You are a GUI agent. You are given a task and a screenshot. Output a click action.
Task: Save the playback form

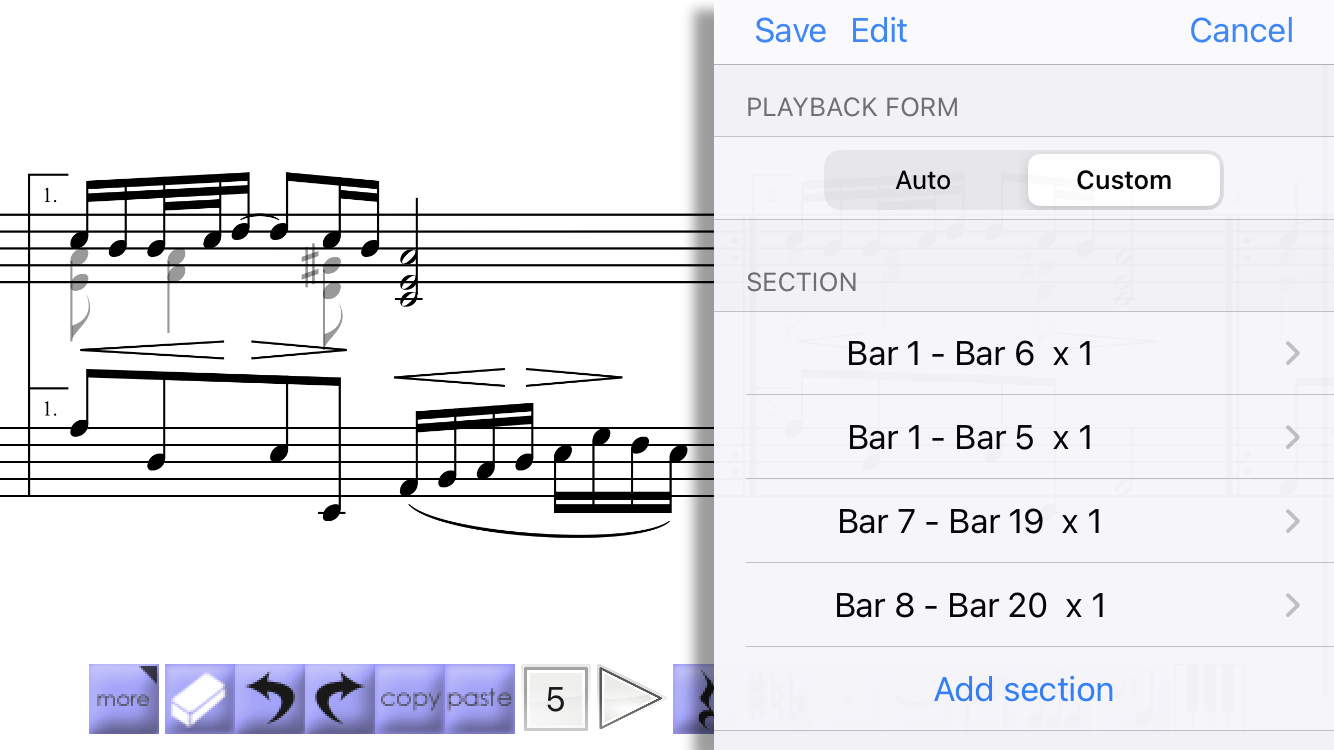point(790,31)
